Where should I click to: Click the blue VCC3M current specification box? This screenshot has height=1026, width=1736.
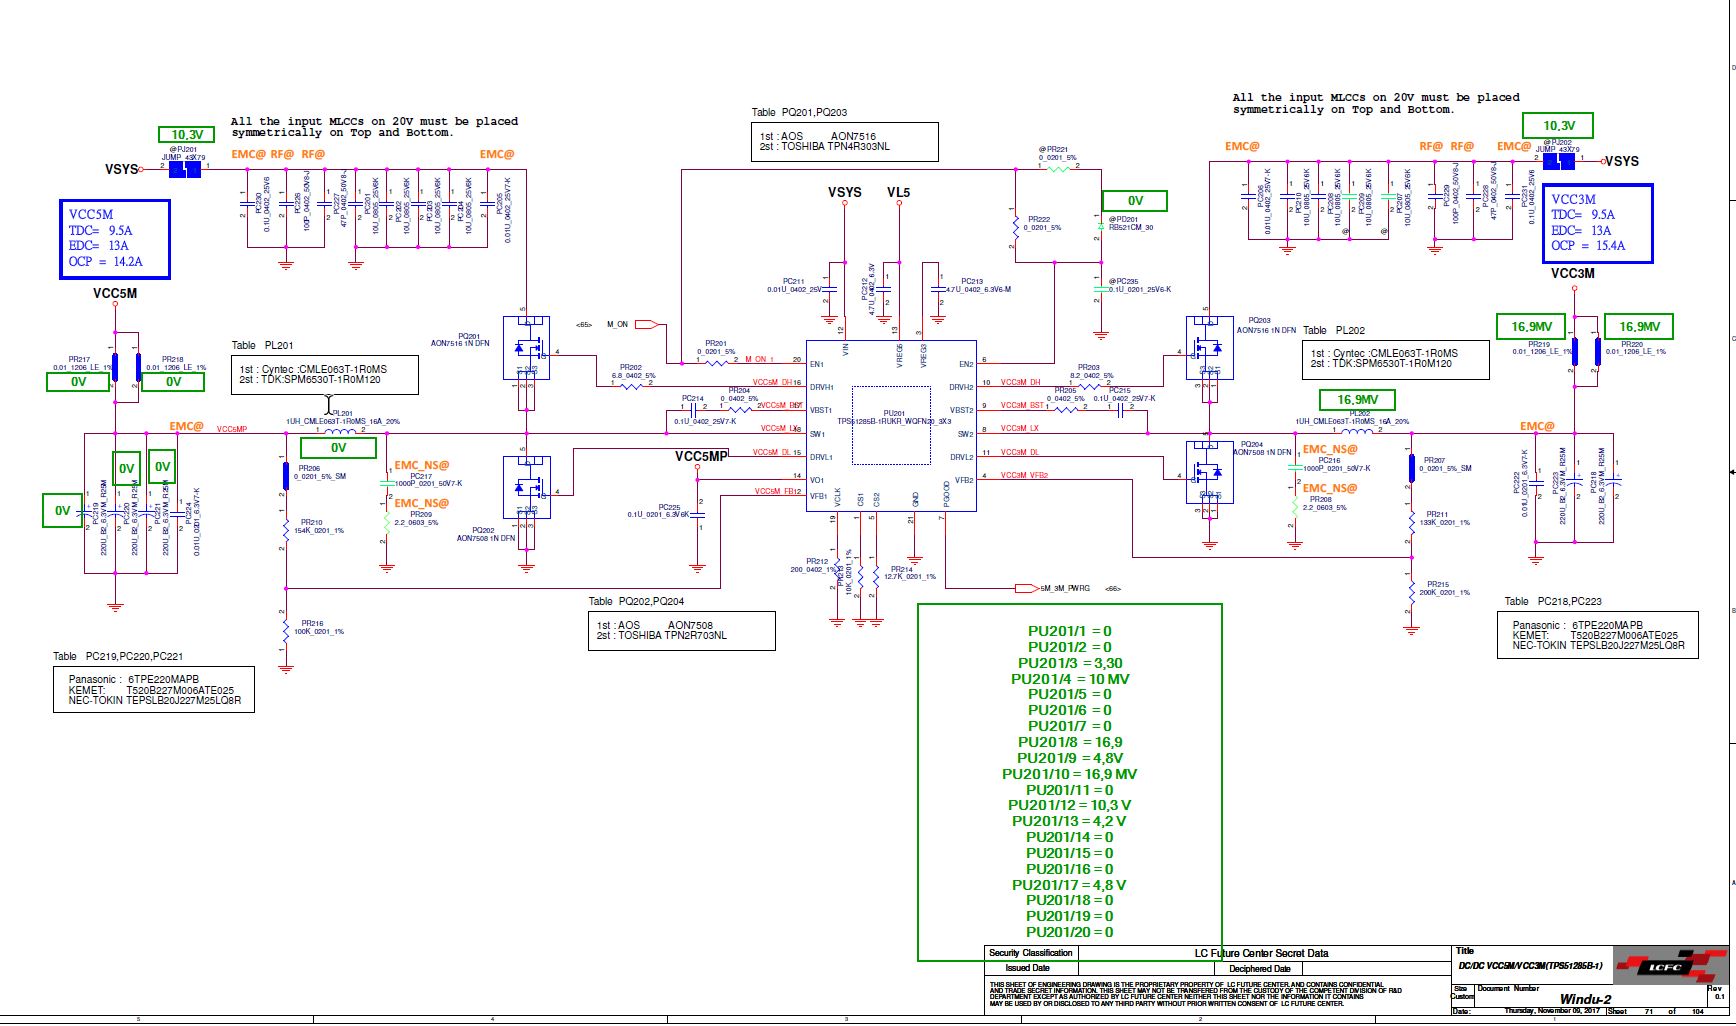pyautogui.click(x=1596, y=223)
